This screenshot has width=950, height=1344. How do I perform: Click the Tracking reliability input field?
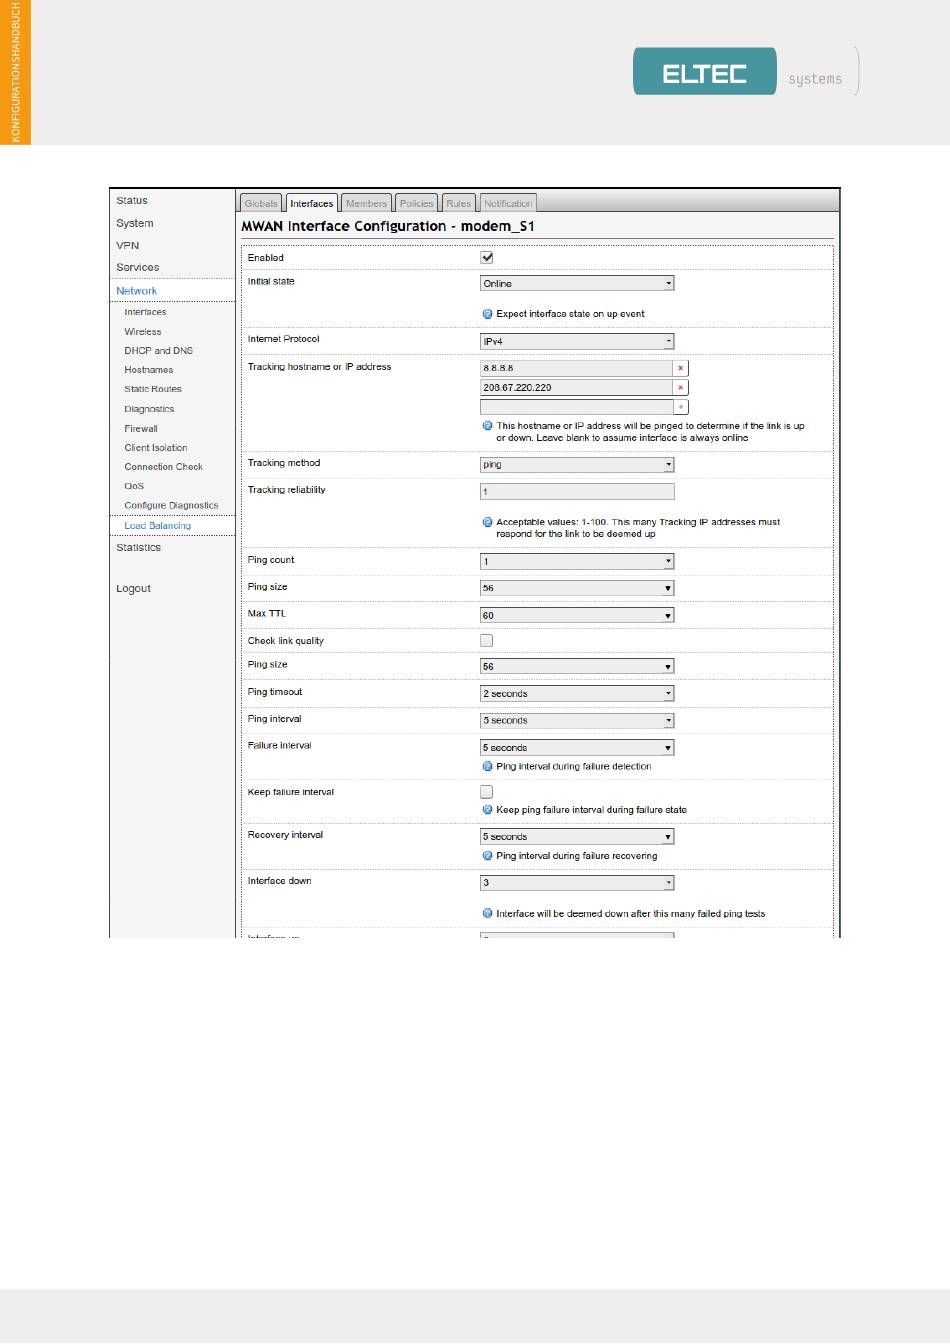(577, 492)
